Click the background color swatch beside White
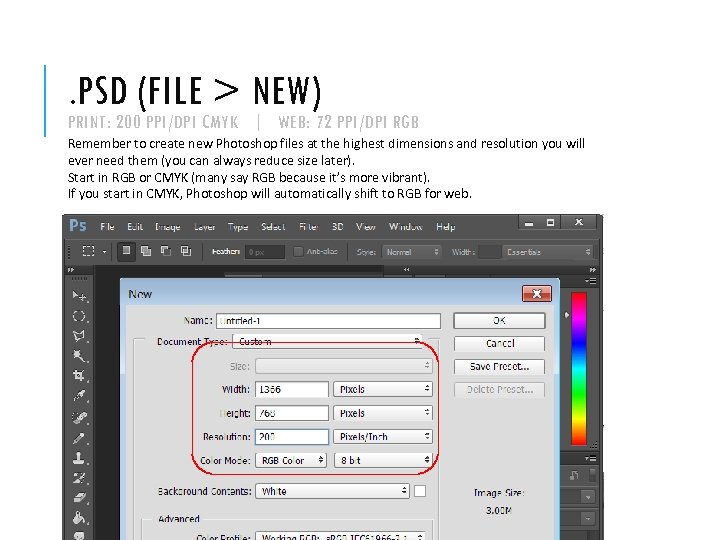 pyautogui.click(x=420, y=491)
